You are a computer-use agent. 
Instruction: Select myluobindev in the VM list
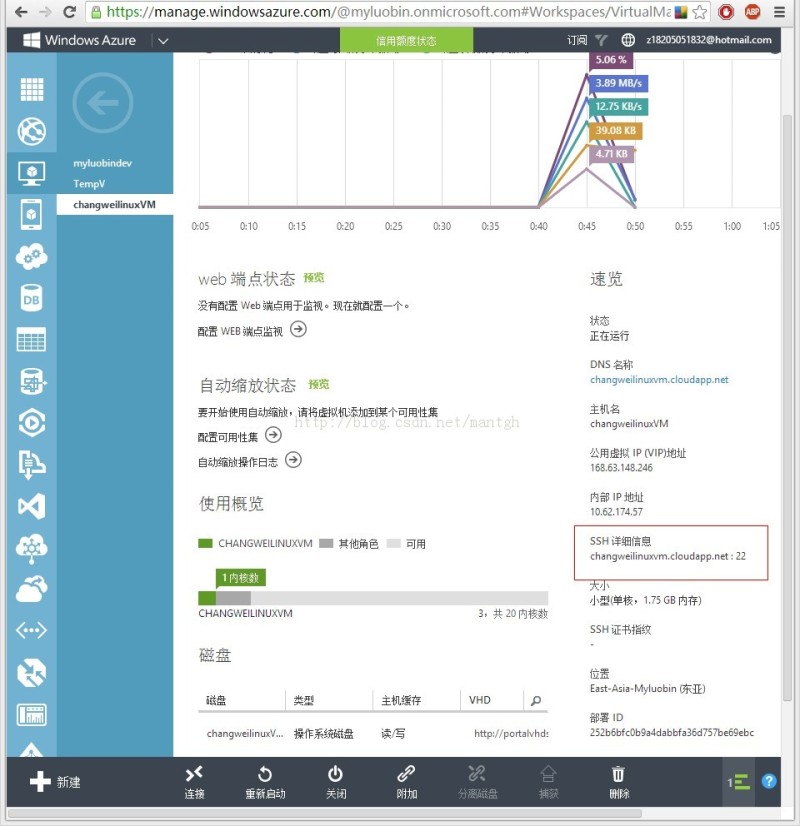pos(103,163)
